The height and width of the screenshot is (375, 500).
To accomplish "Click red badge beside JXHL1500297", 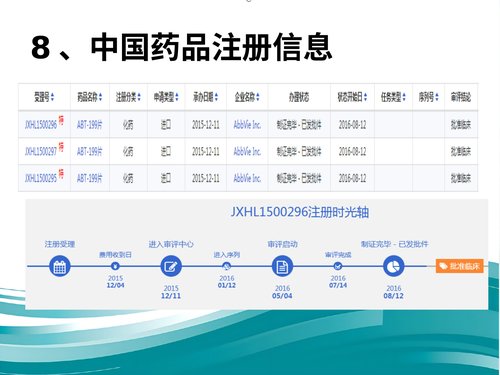I will 61,147.
